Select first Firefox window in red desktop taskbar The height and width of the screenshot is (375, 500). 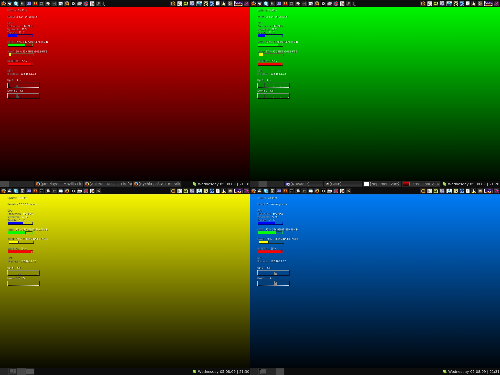(x=59, y=184)
